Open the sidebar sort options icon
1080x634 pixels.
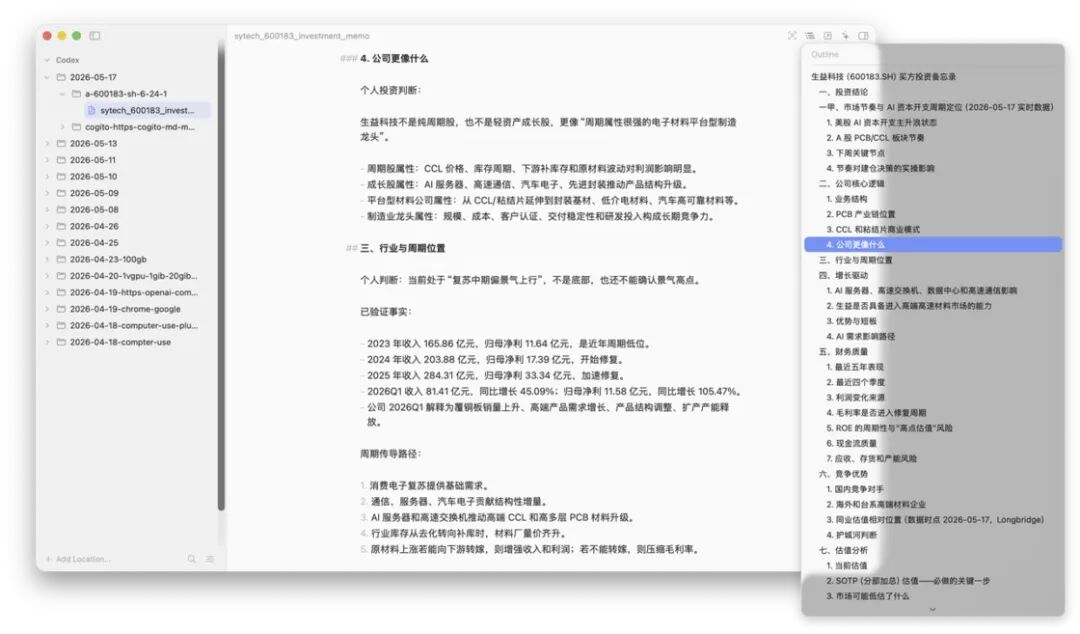[x=210, y=559]
